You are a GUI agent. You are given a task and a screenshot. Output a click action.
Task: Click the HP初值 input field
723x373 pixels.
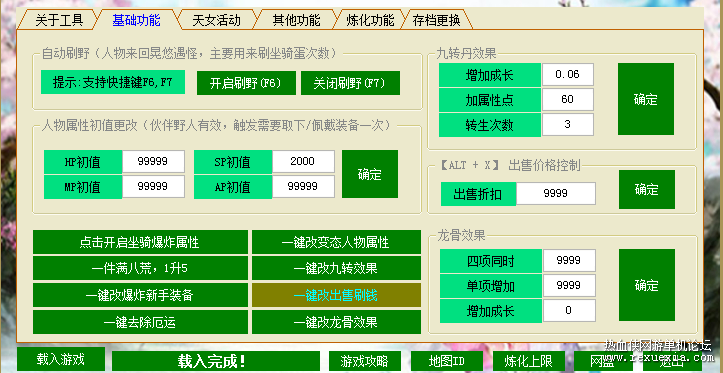(x=153, y=161)
